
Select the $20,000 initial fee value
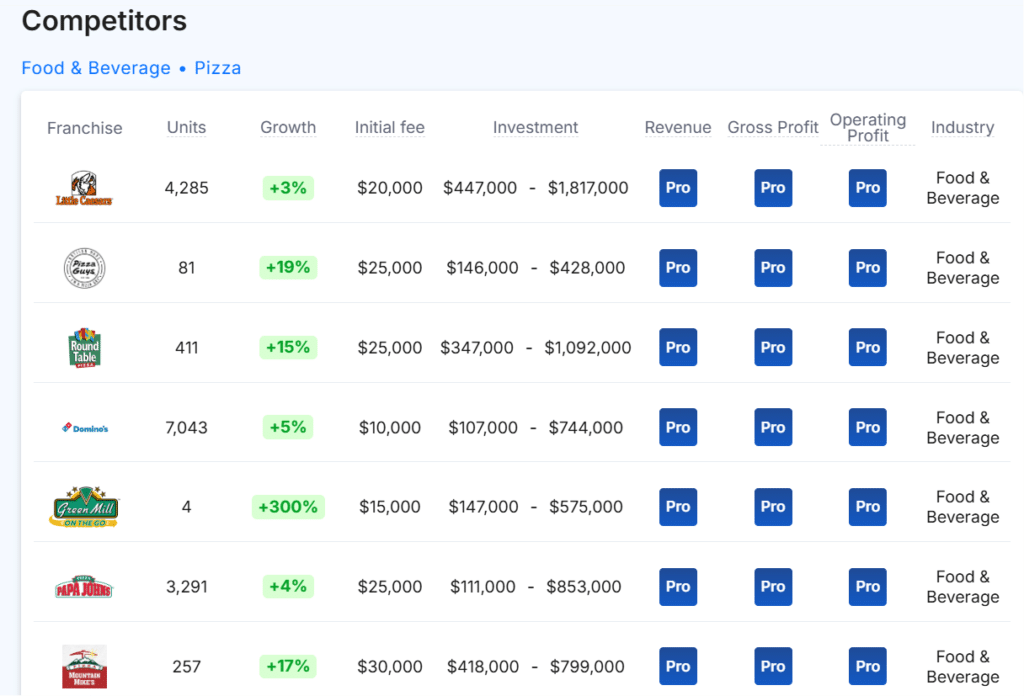click(390, 188)
